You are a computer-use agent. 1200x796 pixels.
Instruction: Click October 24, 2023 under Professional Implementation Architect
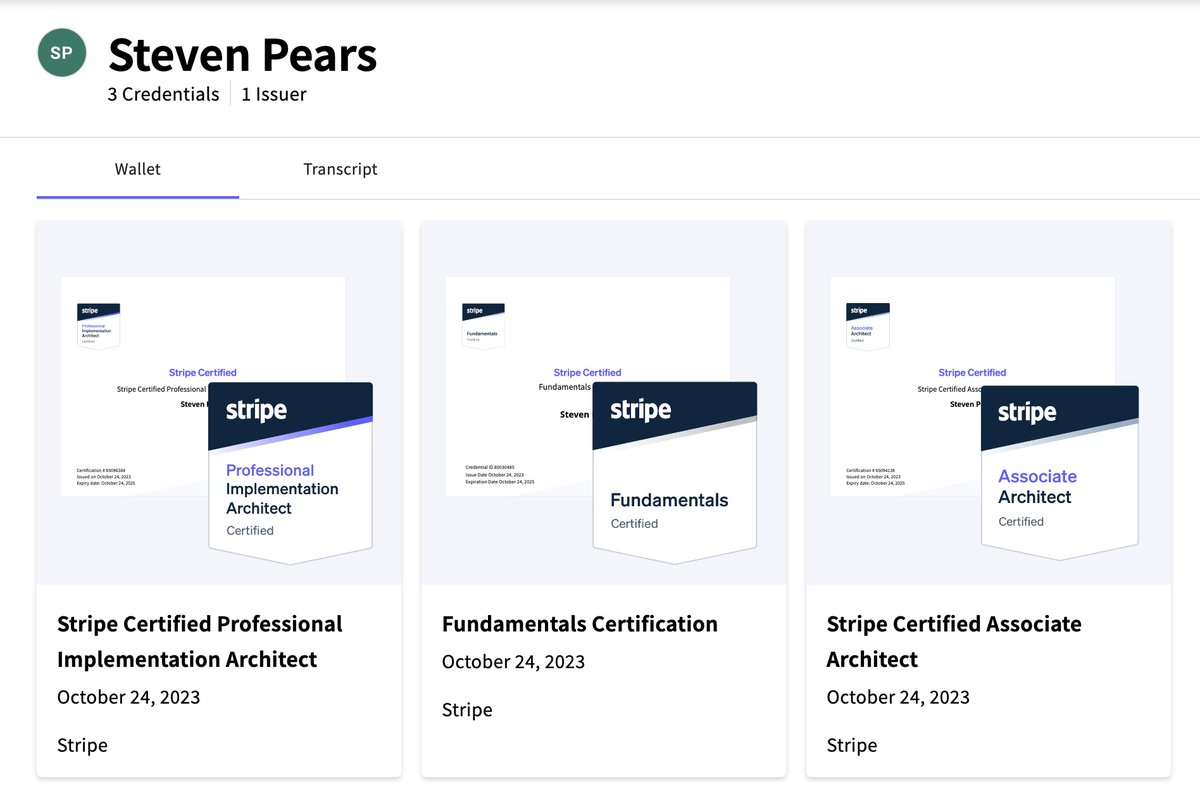point(128,697)
